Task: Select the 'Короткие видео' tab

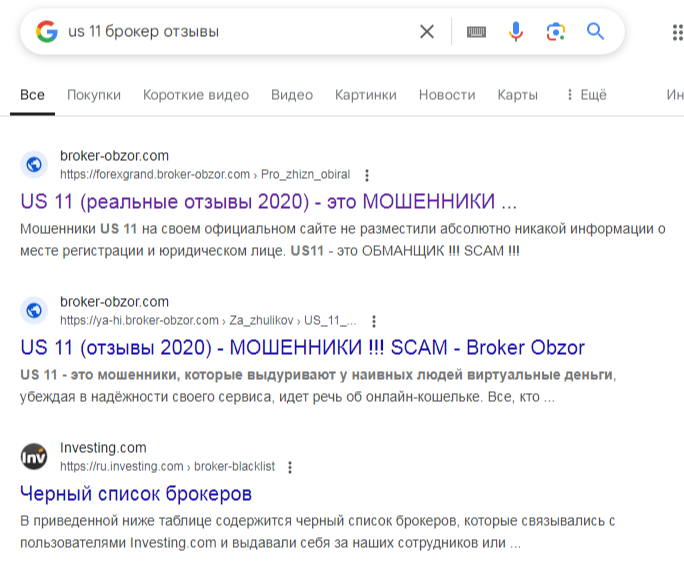Action: 196,95
